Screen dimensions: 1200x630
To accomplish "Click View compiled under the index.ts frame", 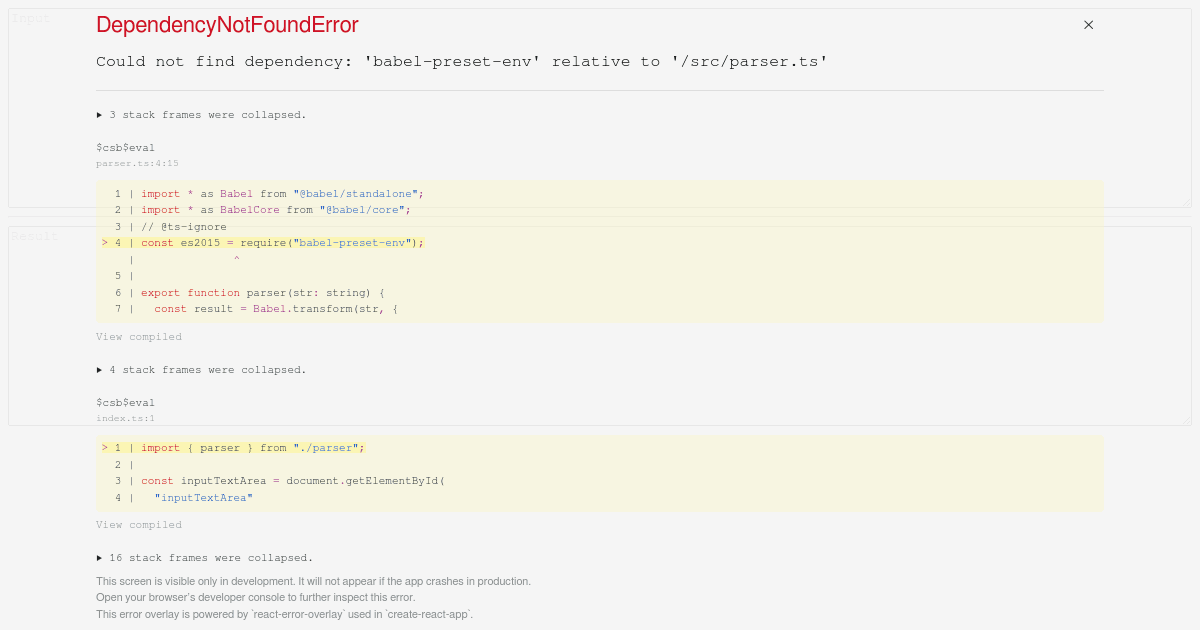I will [139, 524].
